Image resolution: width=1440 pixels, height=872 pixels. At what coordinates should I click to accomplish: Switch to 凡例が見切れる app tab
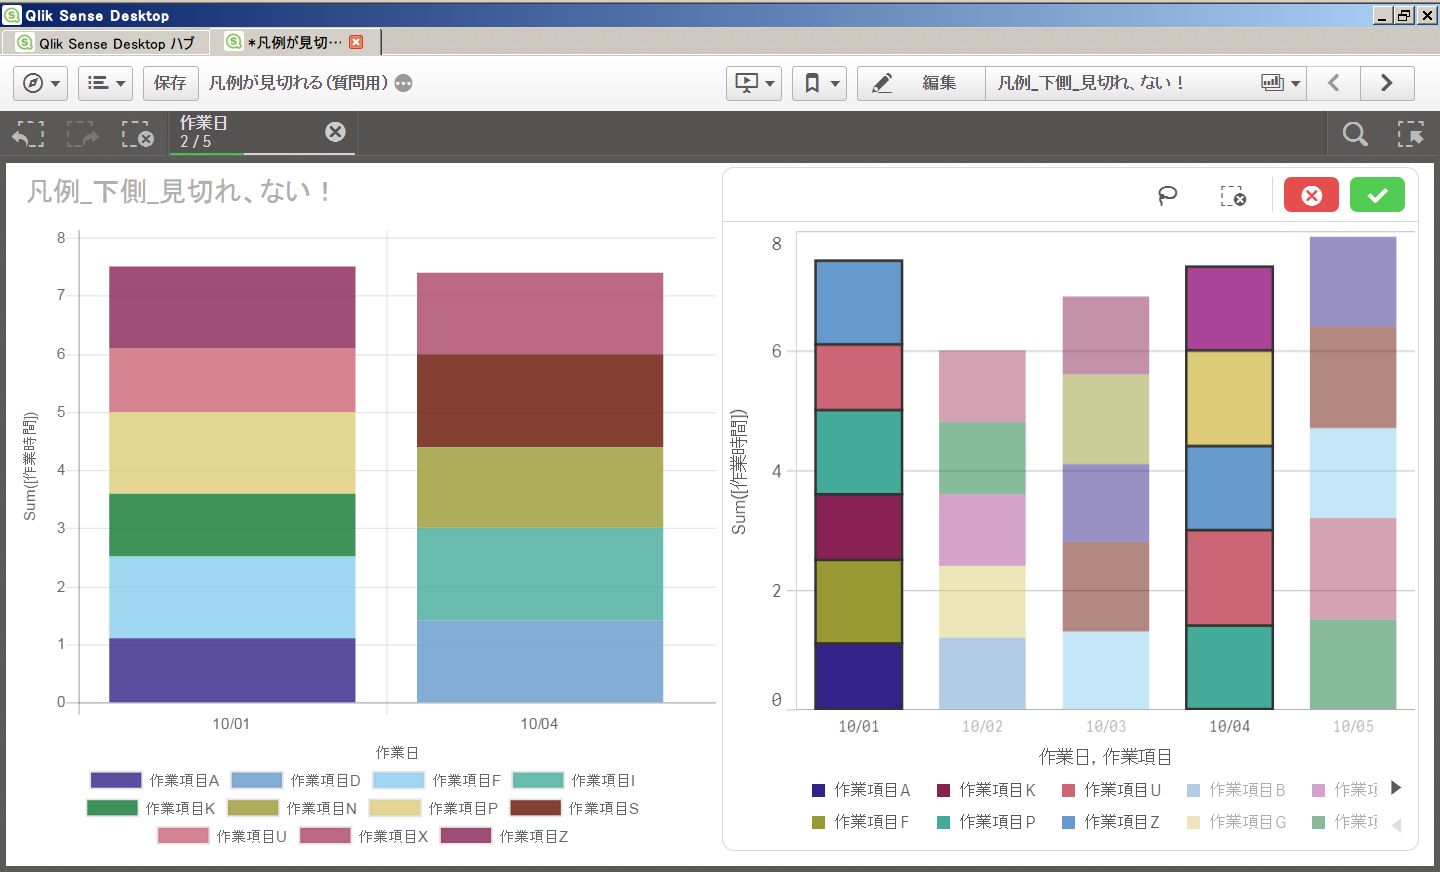(295, 42)
